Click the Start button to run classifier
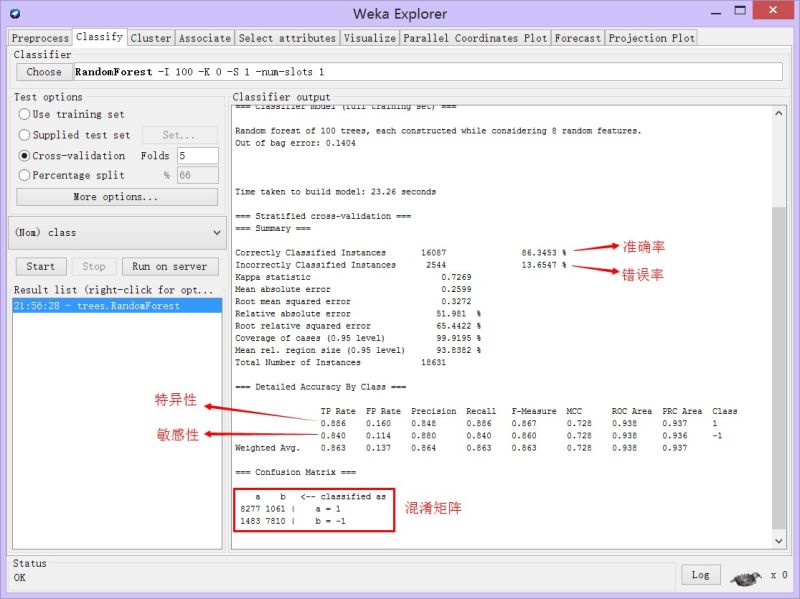 40,266
